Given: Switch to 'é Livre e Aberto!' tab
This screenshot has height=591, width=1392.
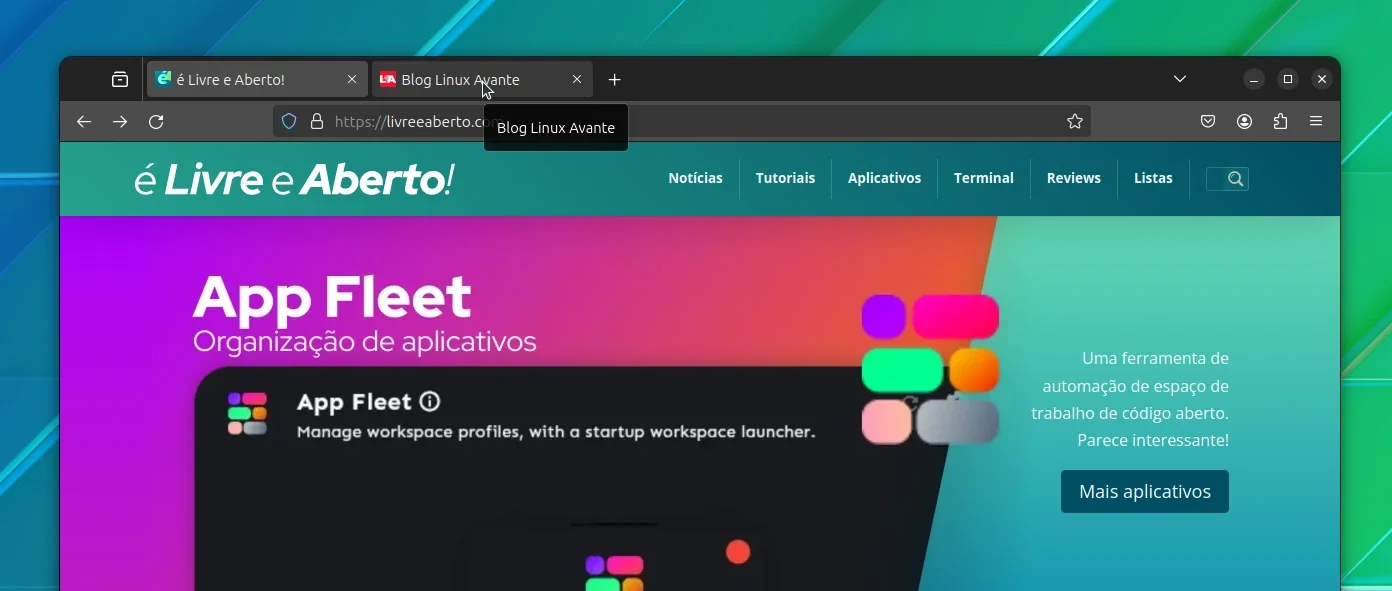Looking at the screenshot, I should (257, 79).
